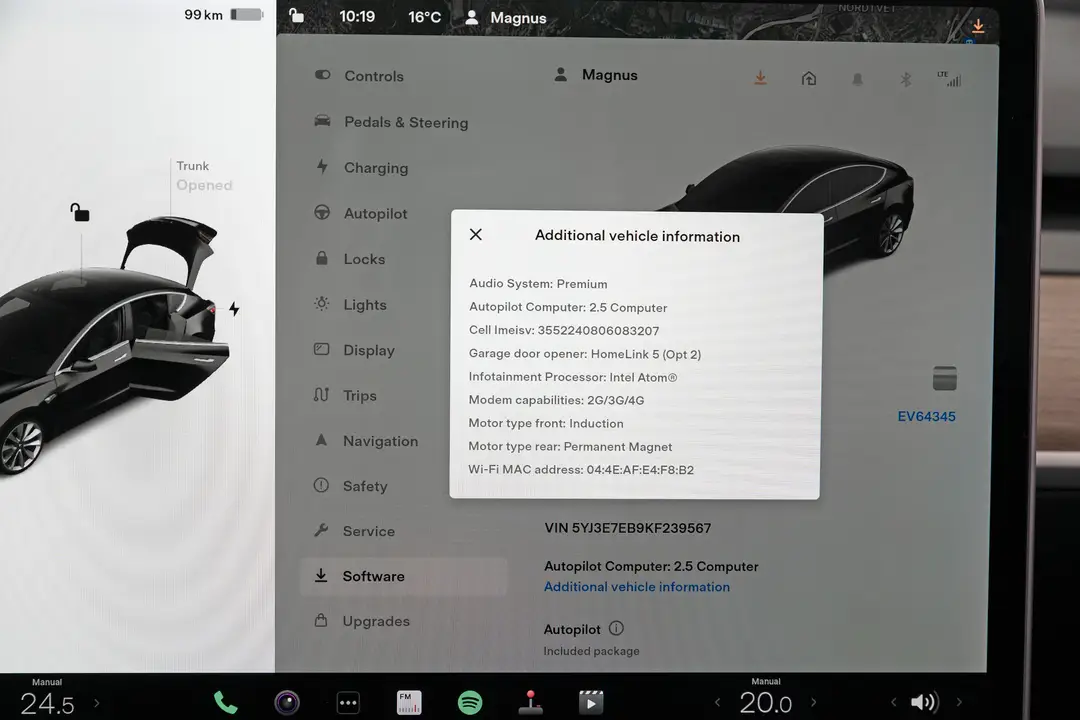Image resolution: width=1080 pixels, height=720 pixels.
Task: Open the Service menu
Action: 355,531
